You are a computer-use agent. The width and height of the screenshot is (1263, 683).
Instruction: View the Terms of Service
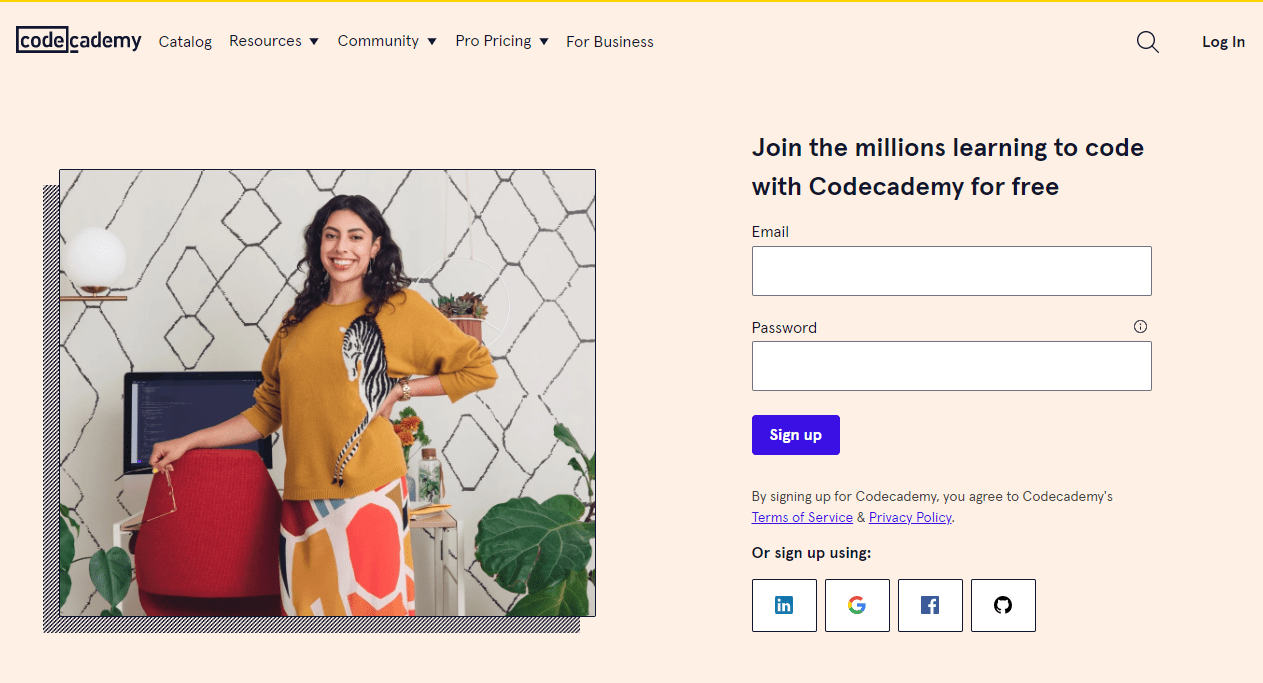tap(802, 517)
